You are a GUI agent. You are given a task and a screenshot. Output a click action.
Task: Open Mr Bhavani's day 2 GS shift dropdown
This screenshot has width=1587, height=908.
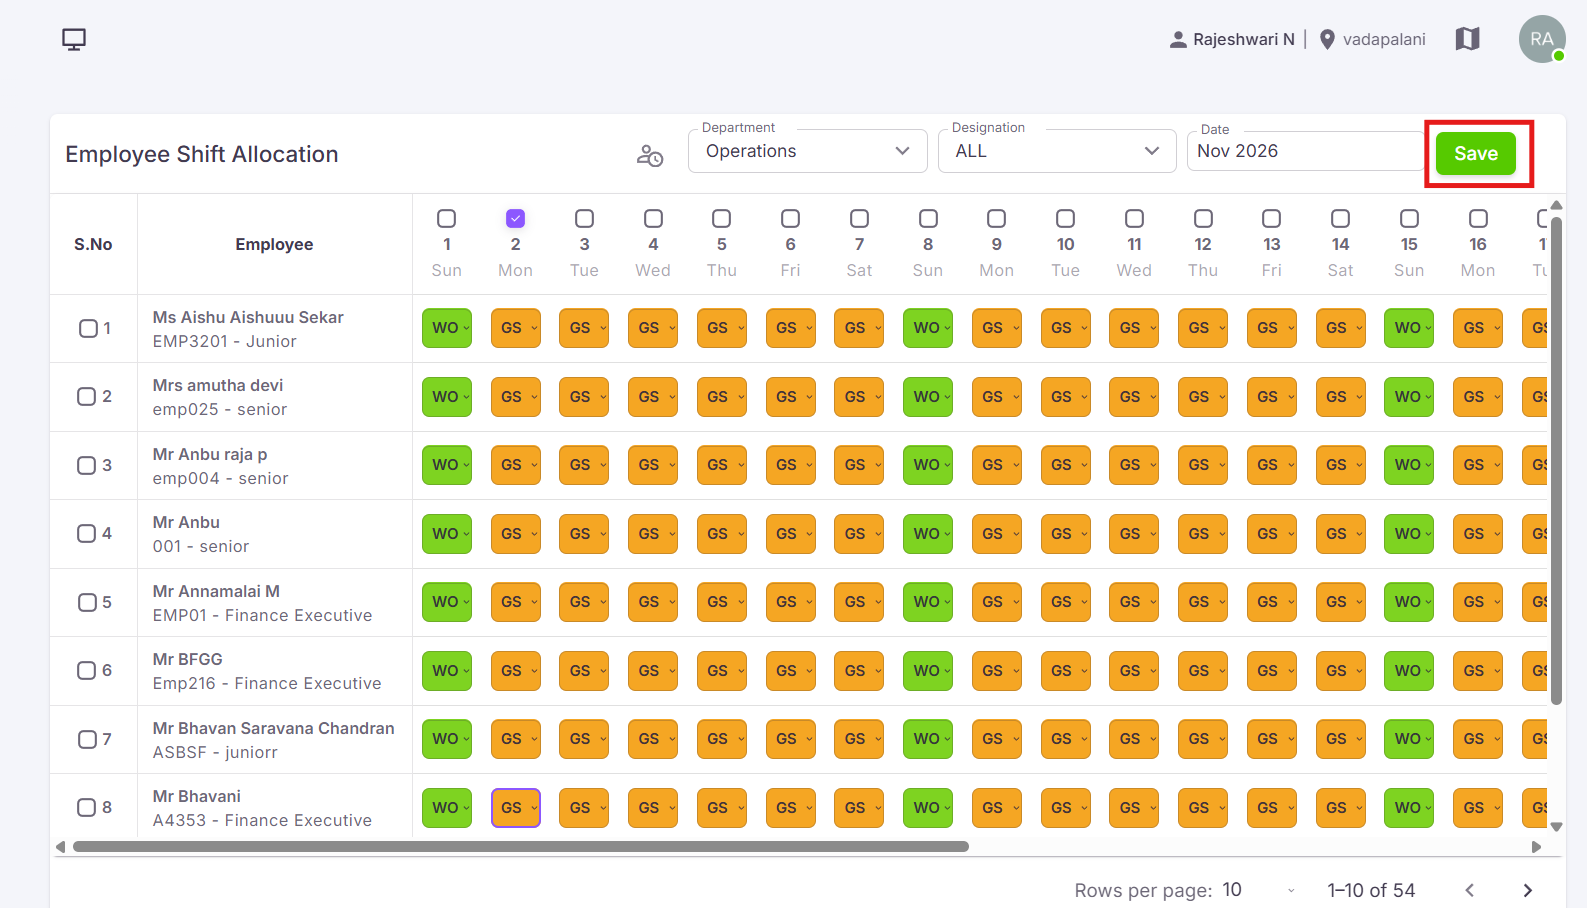coord(516,808)
